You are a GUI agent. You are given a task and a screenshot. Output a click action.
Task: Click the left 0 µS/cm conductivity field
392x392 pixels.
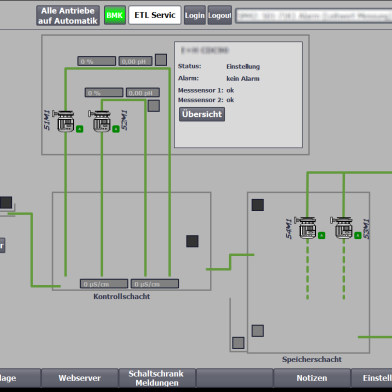104,284
